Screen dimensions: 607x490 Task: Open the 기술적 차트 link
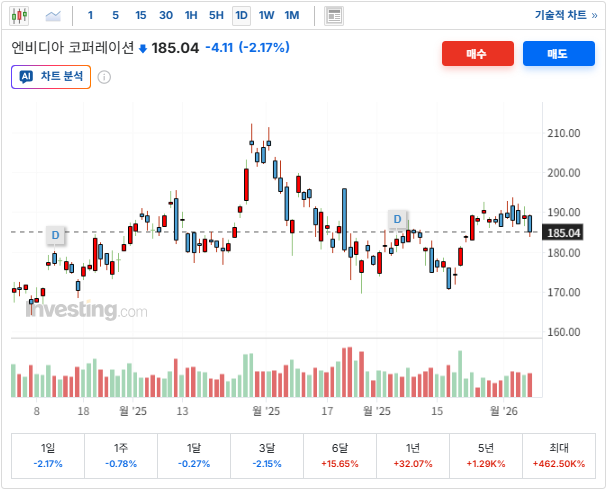click(x=566, y=15)
